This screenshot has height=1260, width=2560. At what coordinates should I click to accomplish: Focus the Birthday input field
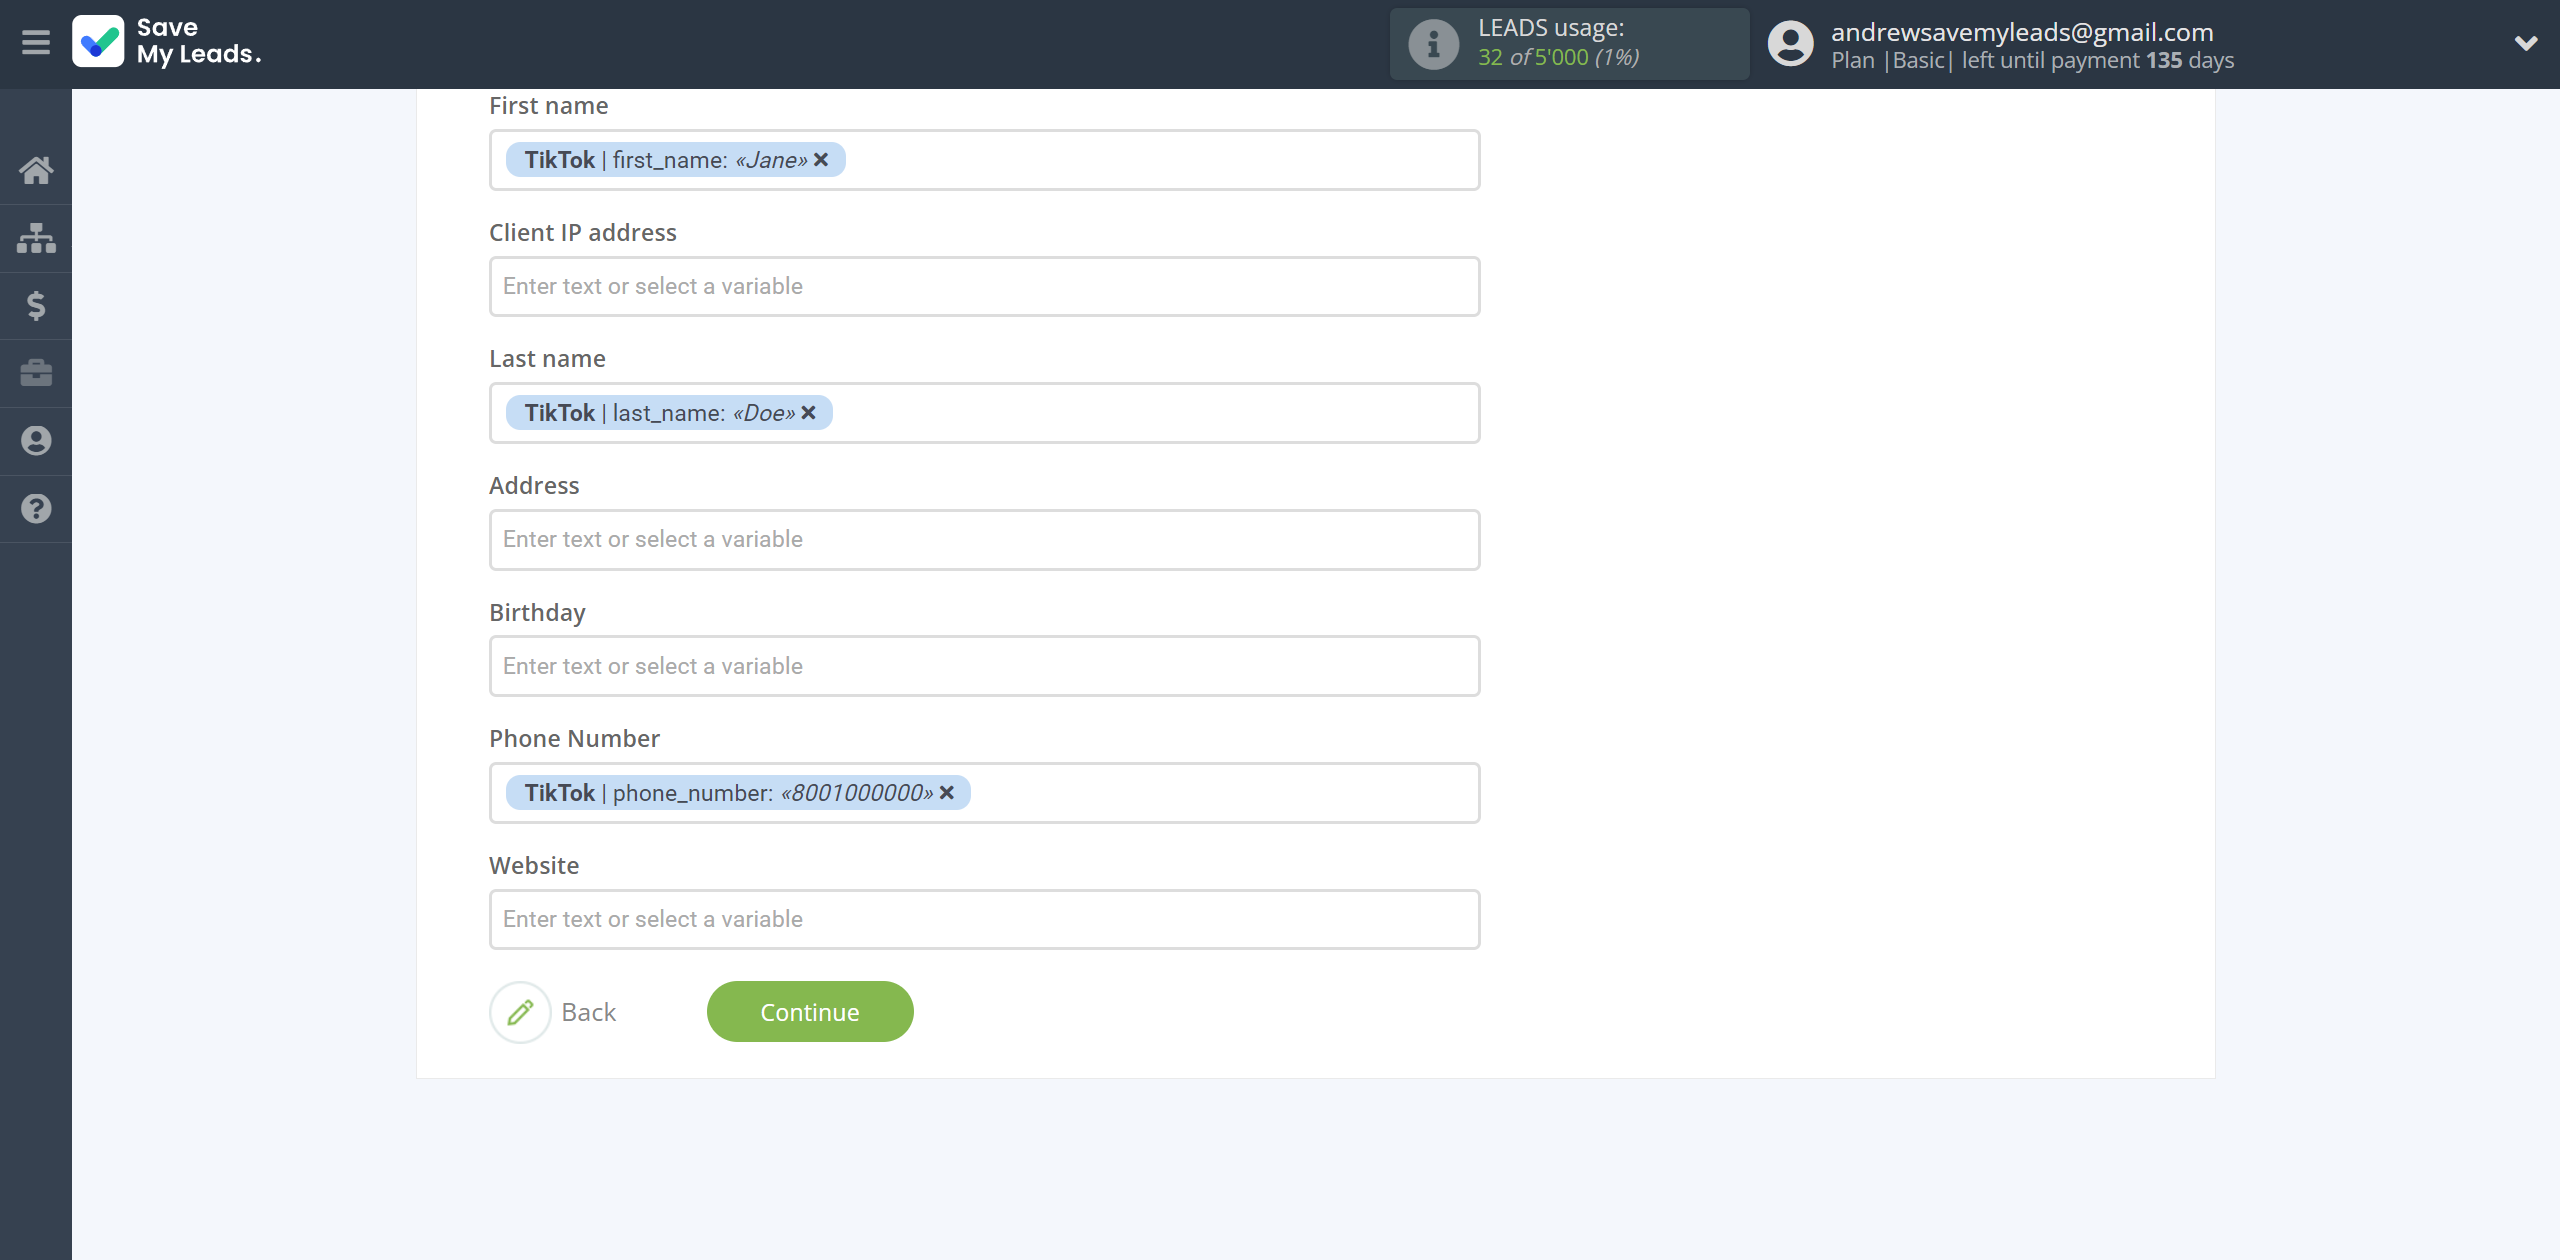click(x=984, y=666)
